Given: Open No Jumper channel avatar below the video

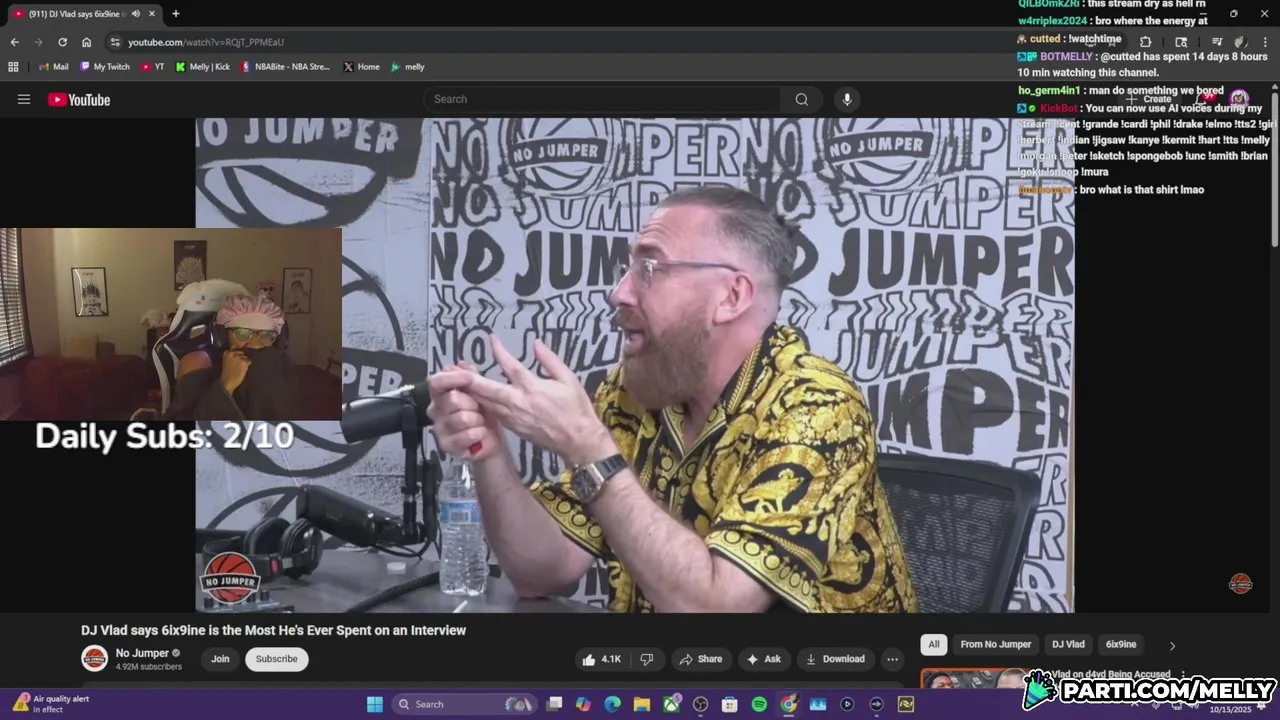Looking at the screenshot, I should [x=94, y=658].
